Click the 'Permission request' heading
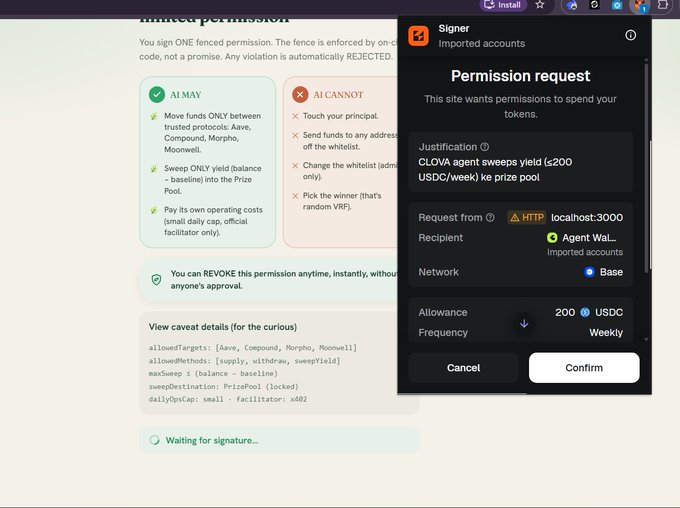Image resolution: width=680 pixels, height=508 pixels. [520, 76]
